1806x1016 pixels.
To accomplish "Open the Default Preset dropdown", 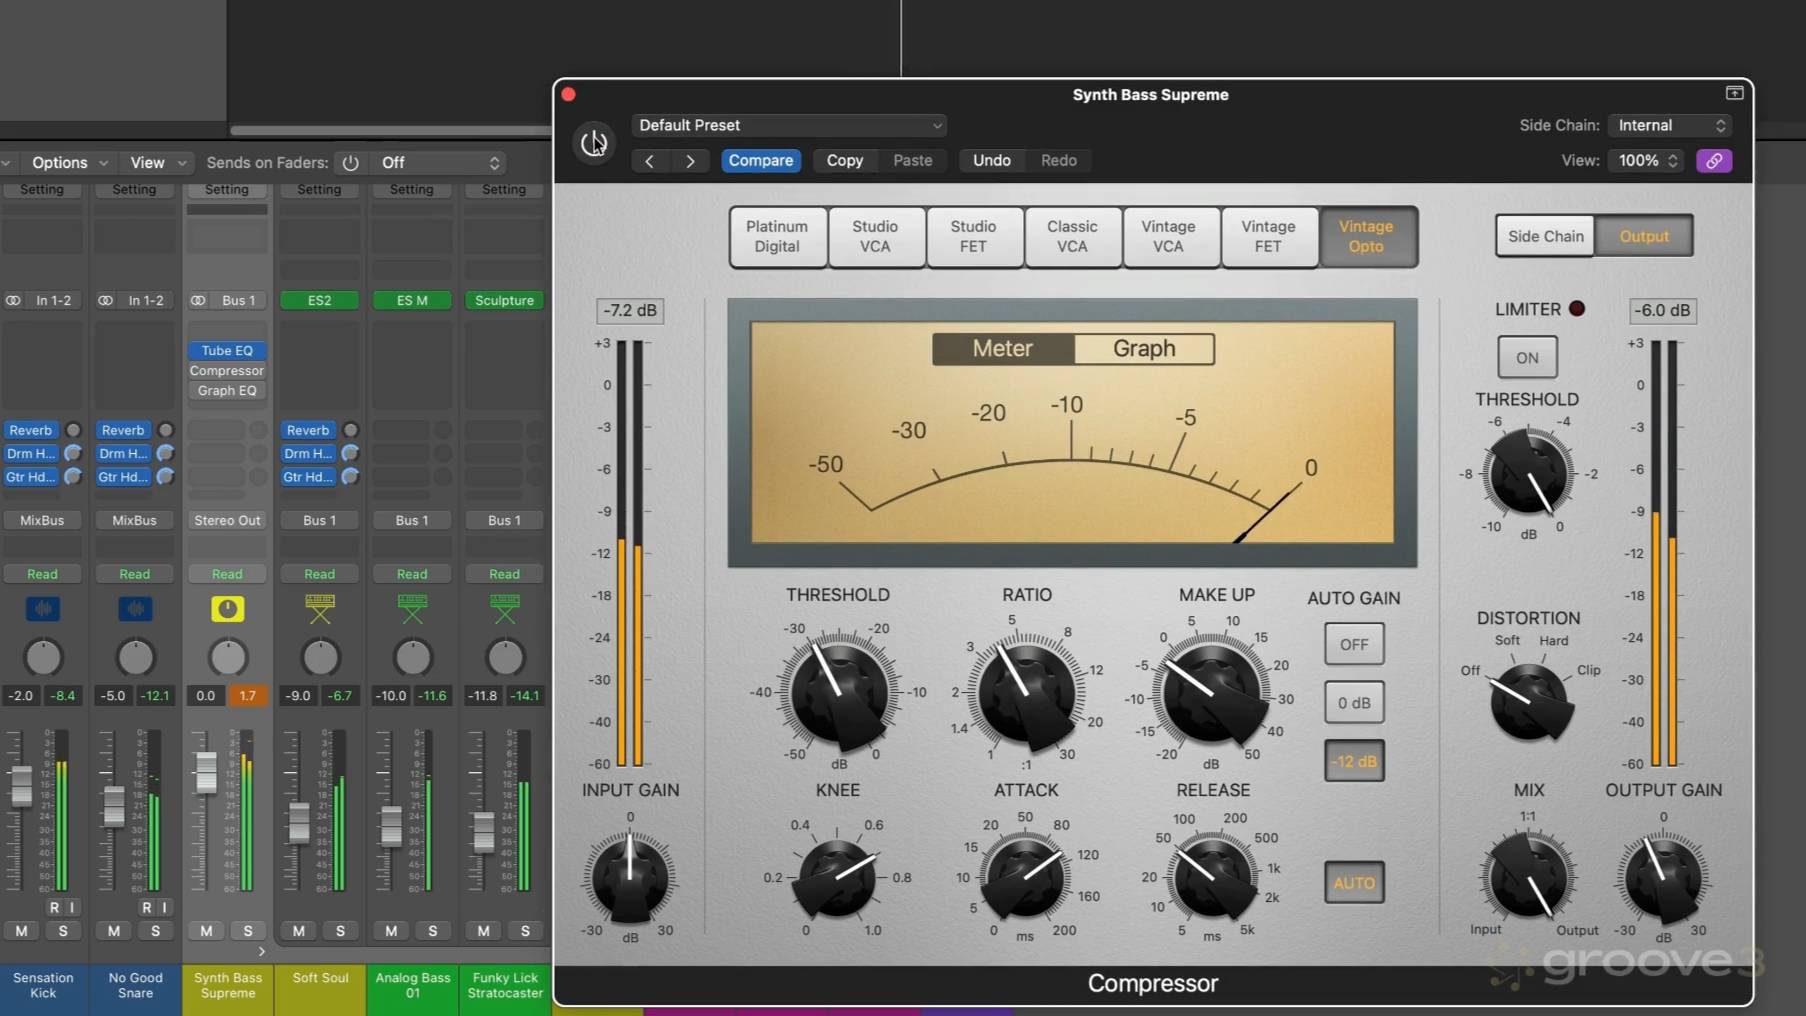I will (789, 126).
